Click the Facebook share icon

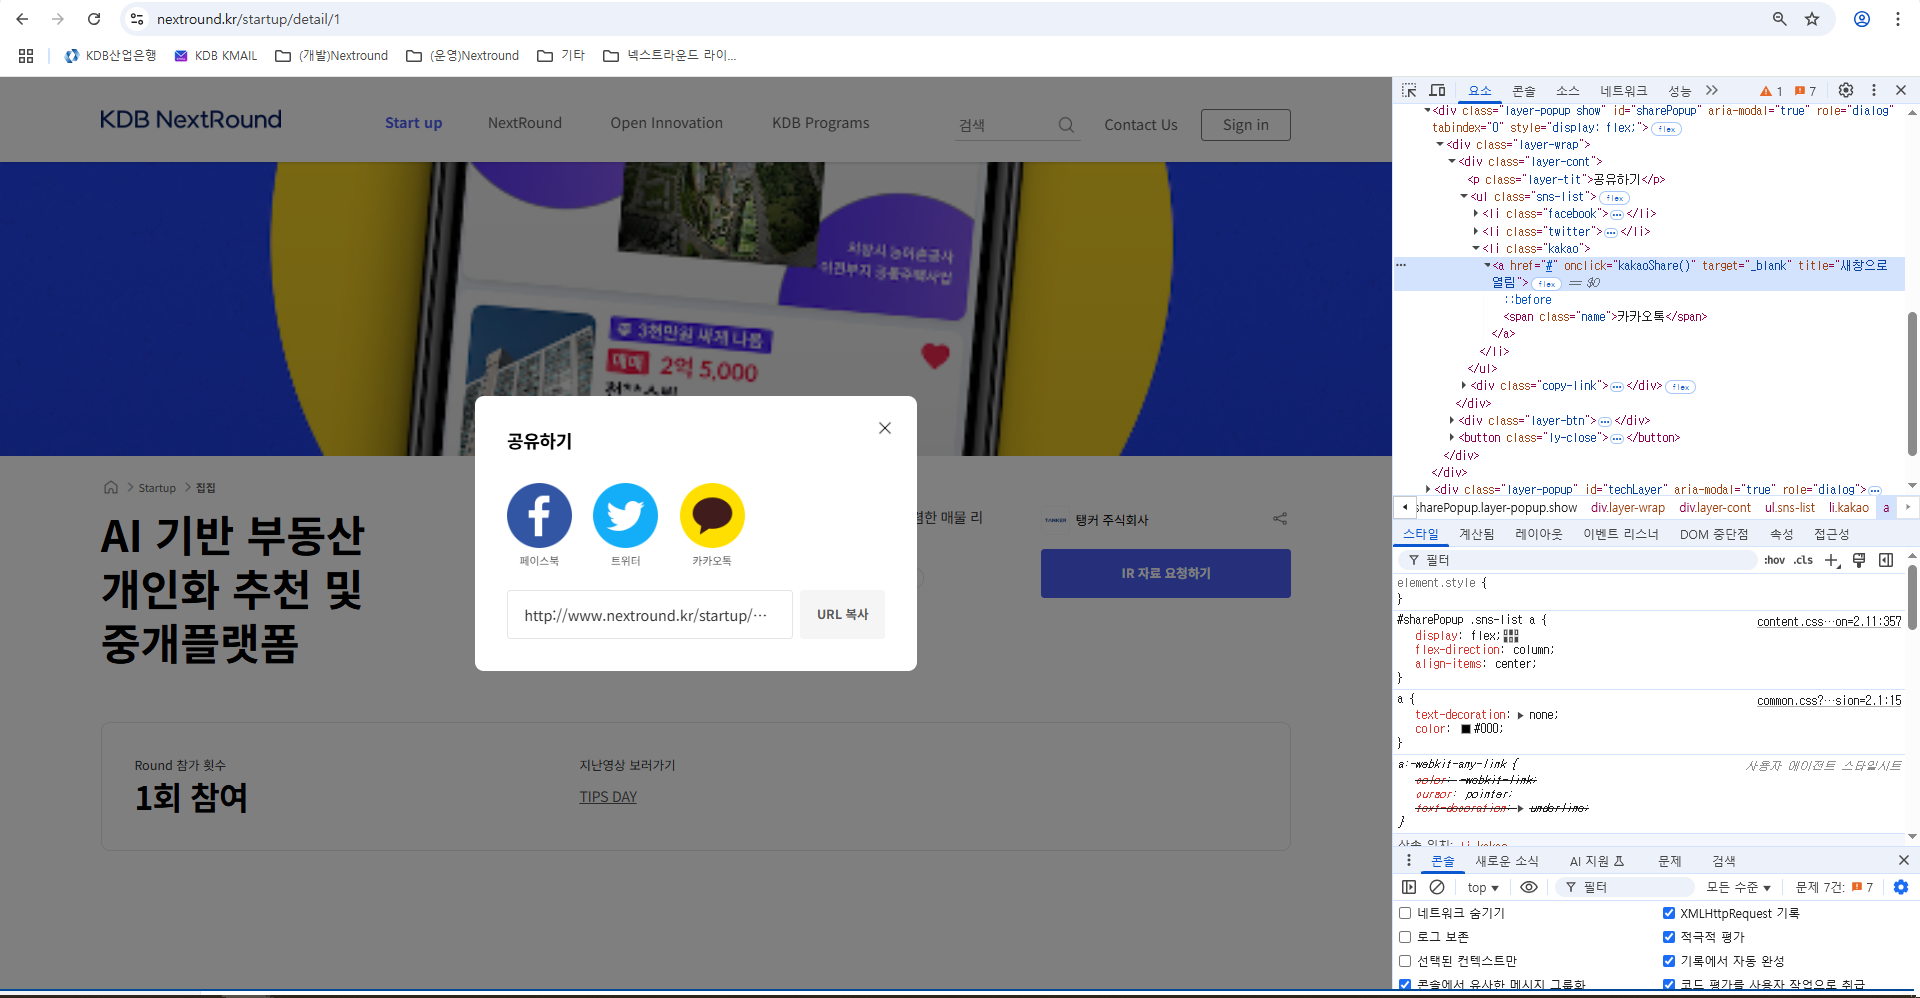click(x=539, y=516)
